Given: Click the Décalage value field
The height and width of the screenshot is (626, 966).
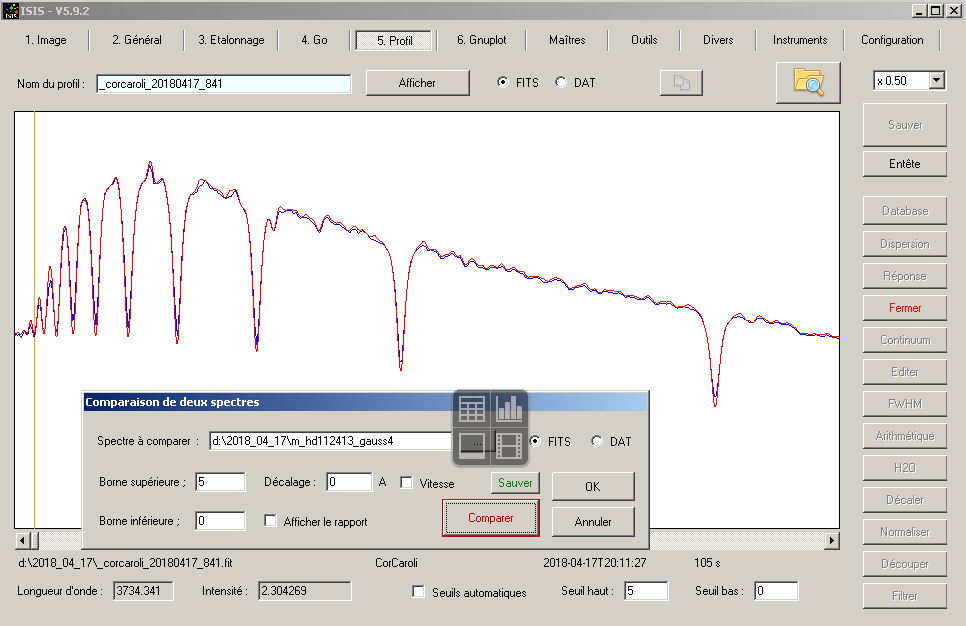Looking at the screenshot, I should [x=349, y=482].
